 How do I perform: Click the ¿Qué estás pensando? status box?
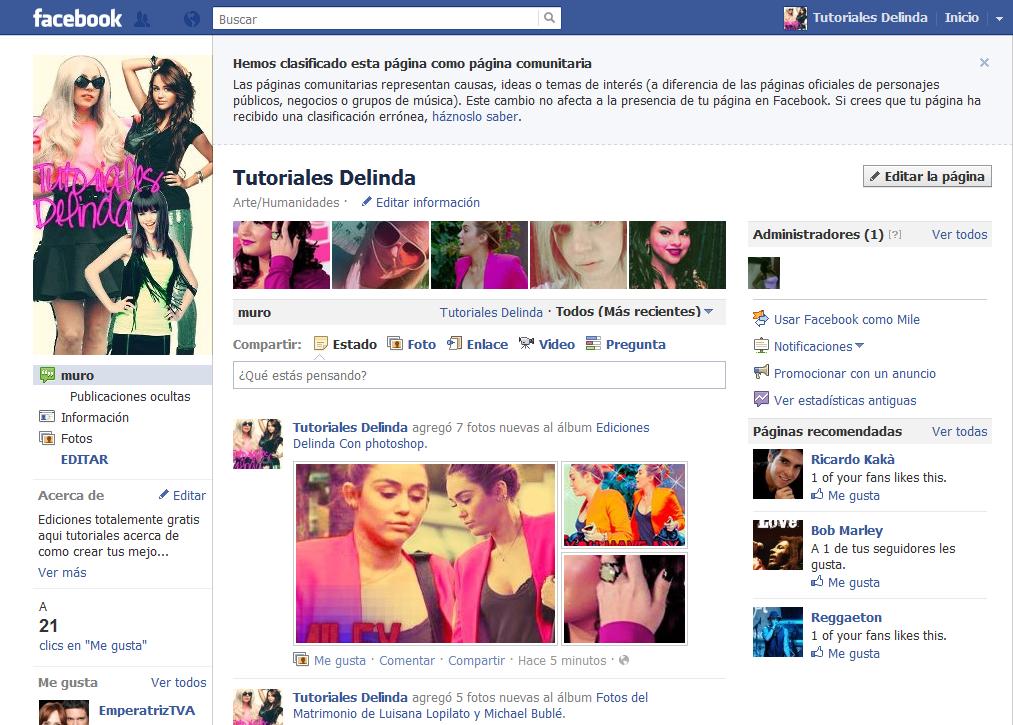click(479, 375)
